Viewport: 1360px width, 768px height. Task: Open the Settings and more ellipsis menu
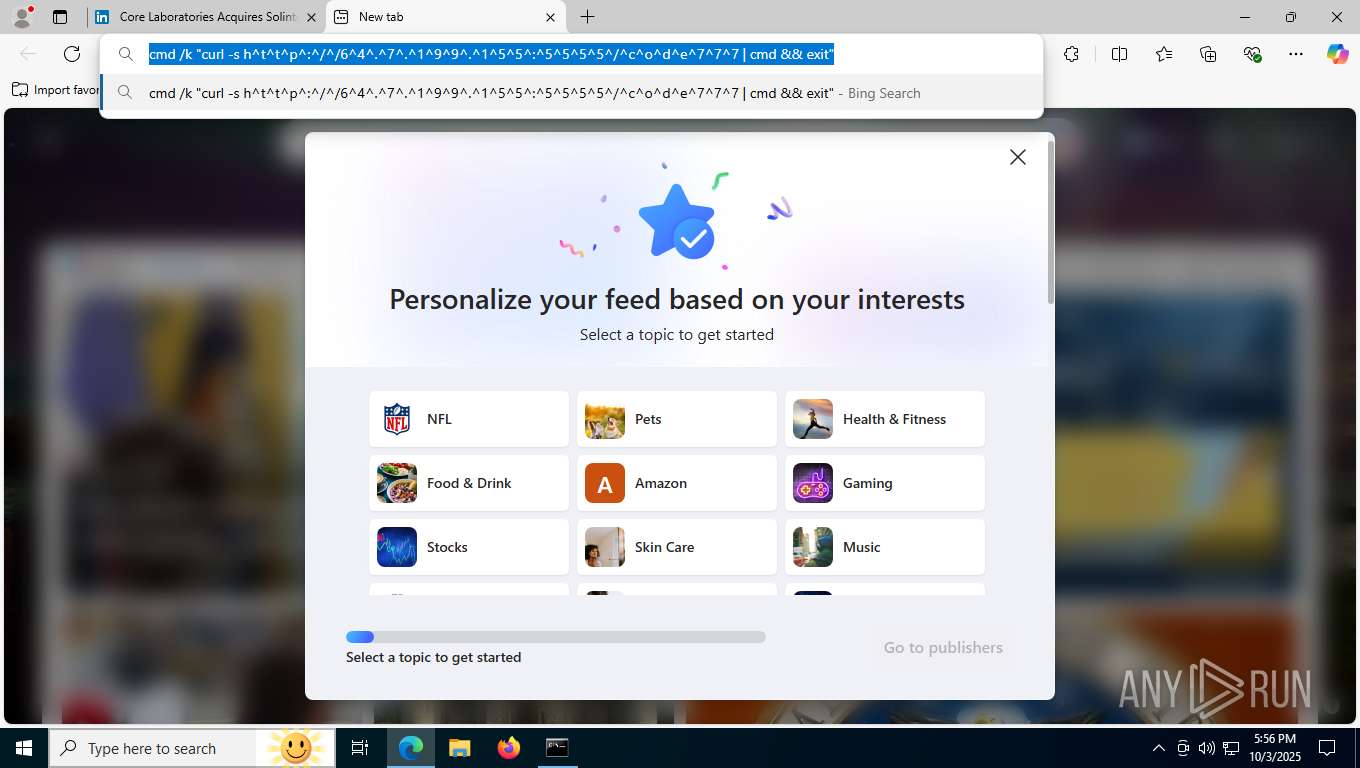point(1296,54)
